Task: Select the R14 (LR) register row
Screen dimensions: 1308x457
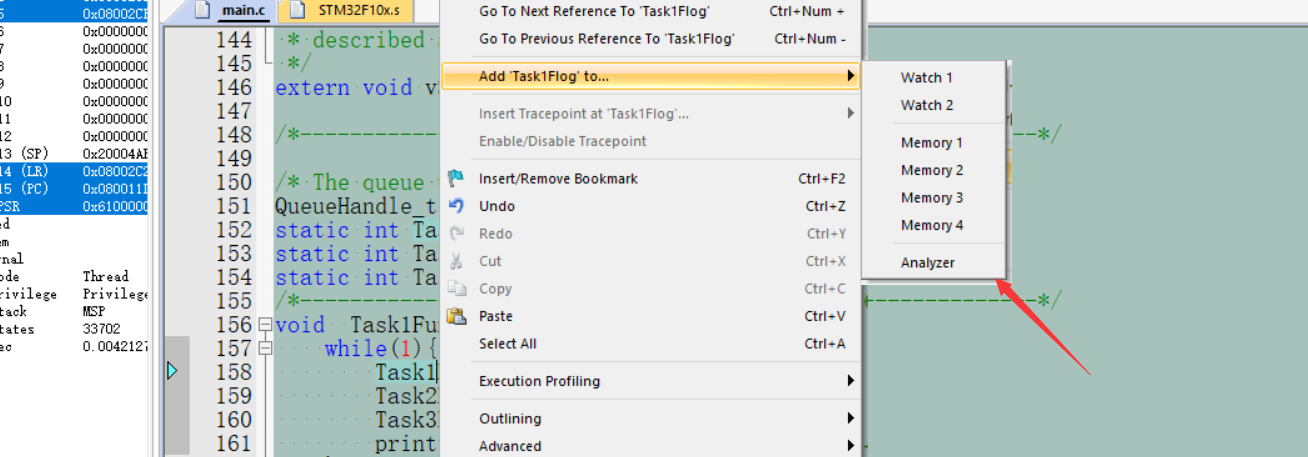Action: [x=74, y=172]
